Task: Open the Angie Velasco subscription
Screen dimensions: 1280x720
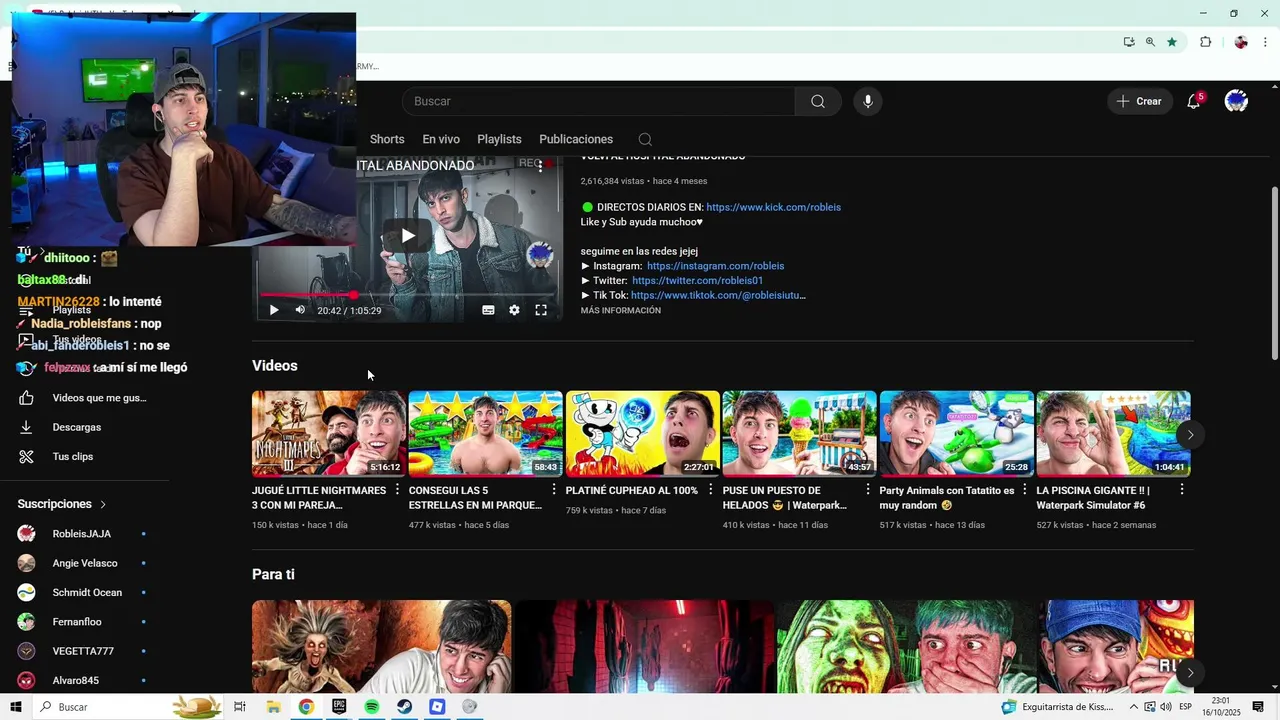Action: coord(84,563)
